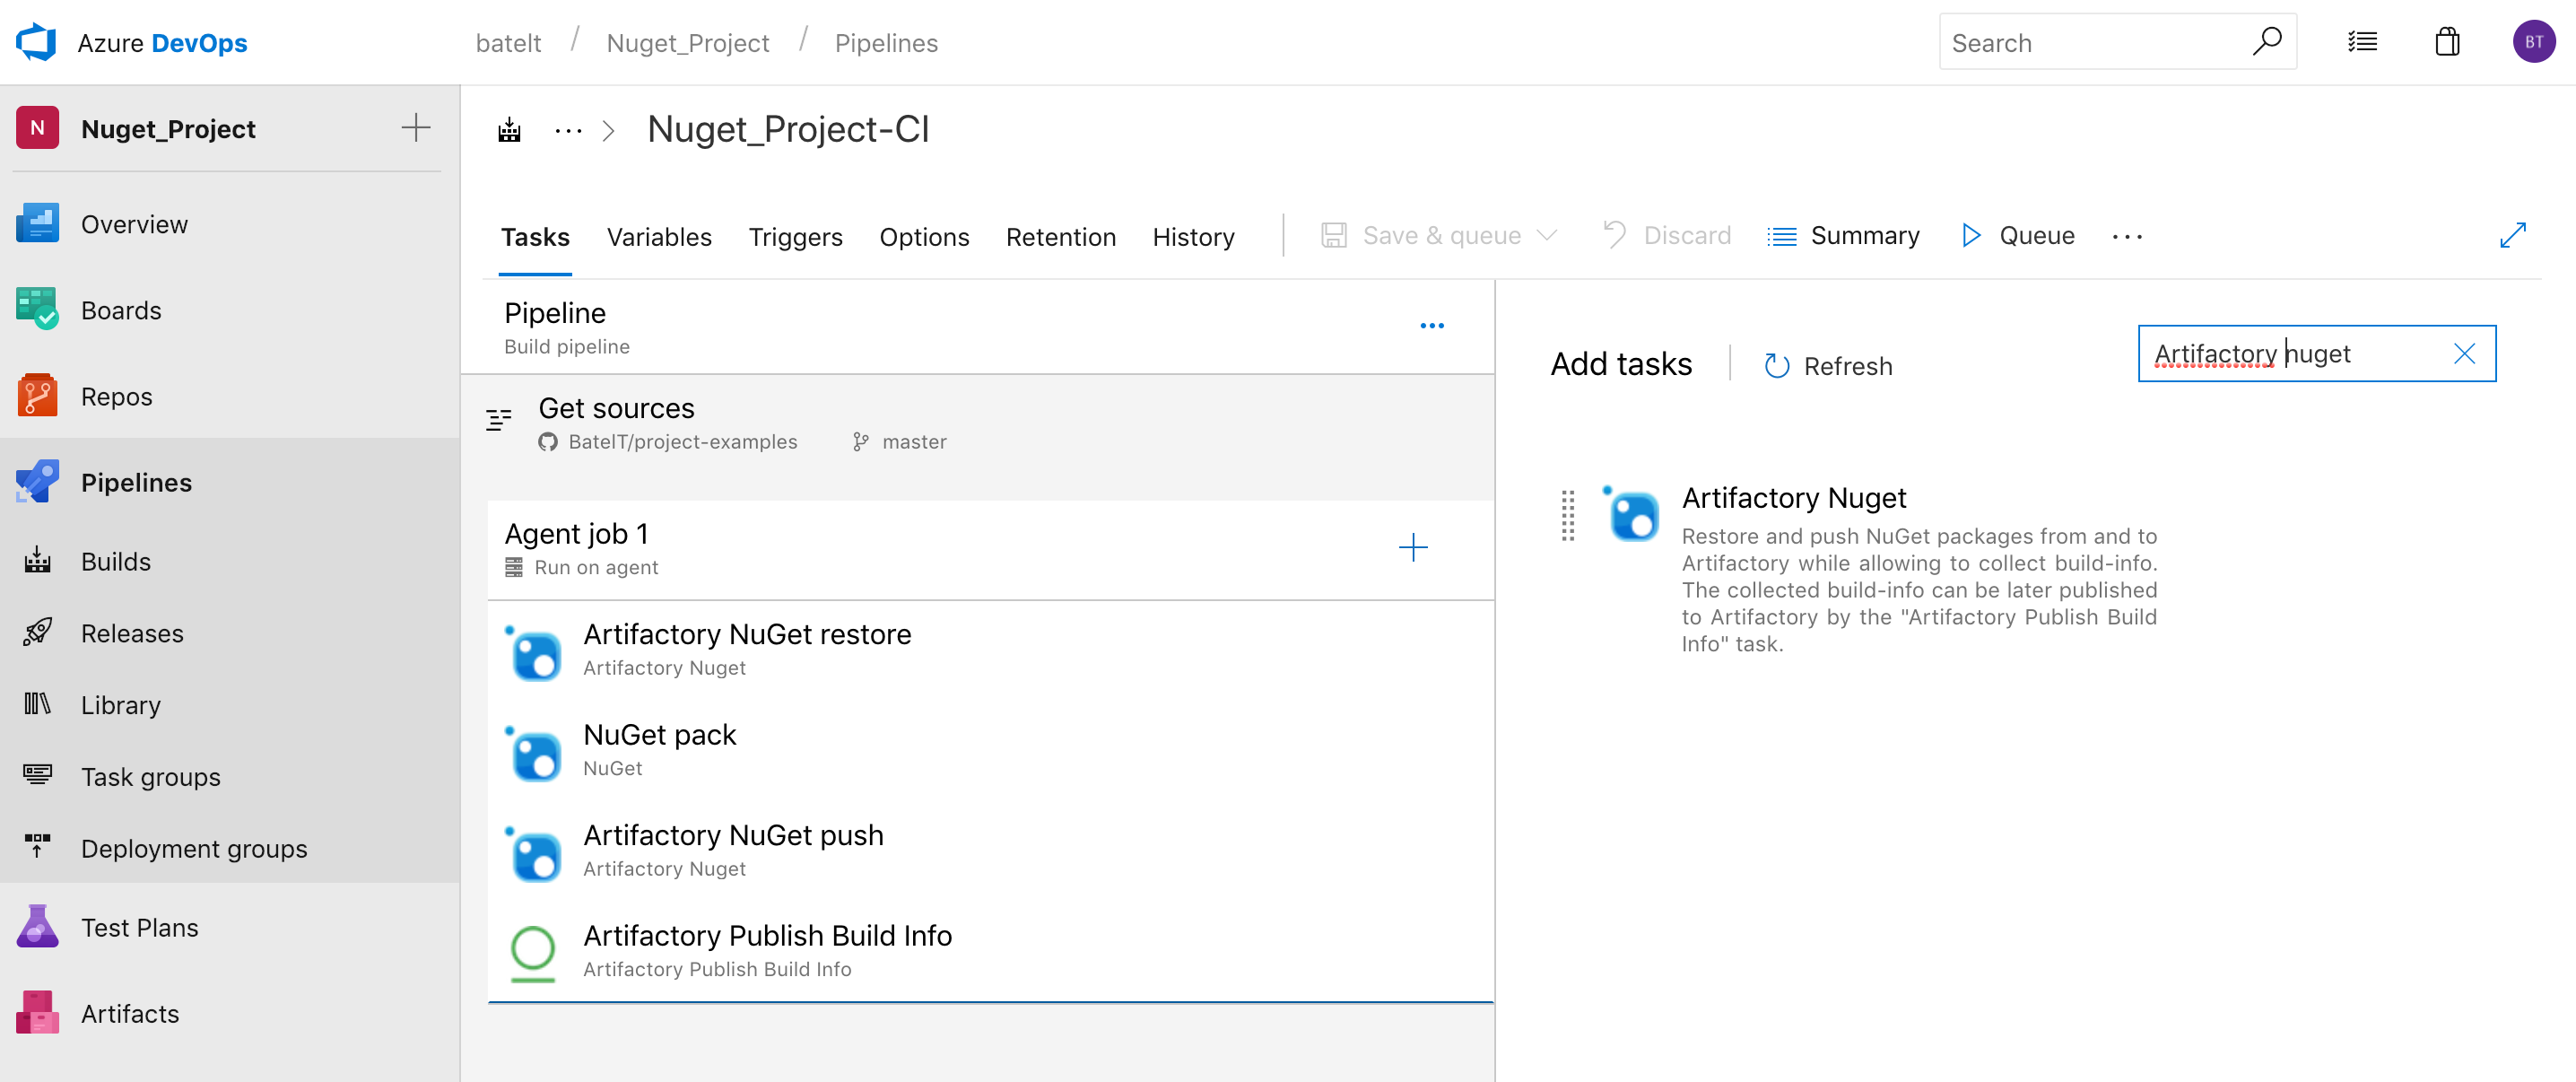The image size is (2576, 1082).
Task: Clear the task search box text
Action: [2463, 354]
